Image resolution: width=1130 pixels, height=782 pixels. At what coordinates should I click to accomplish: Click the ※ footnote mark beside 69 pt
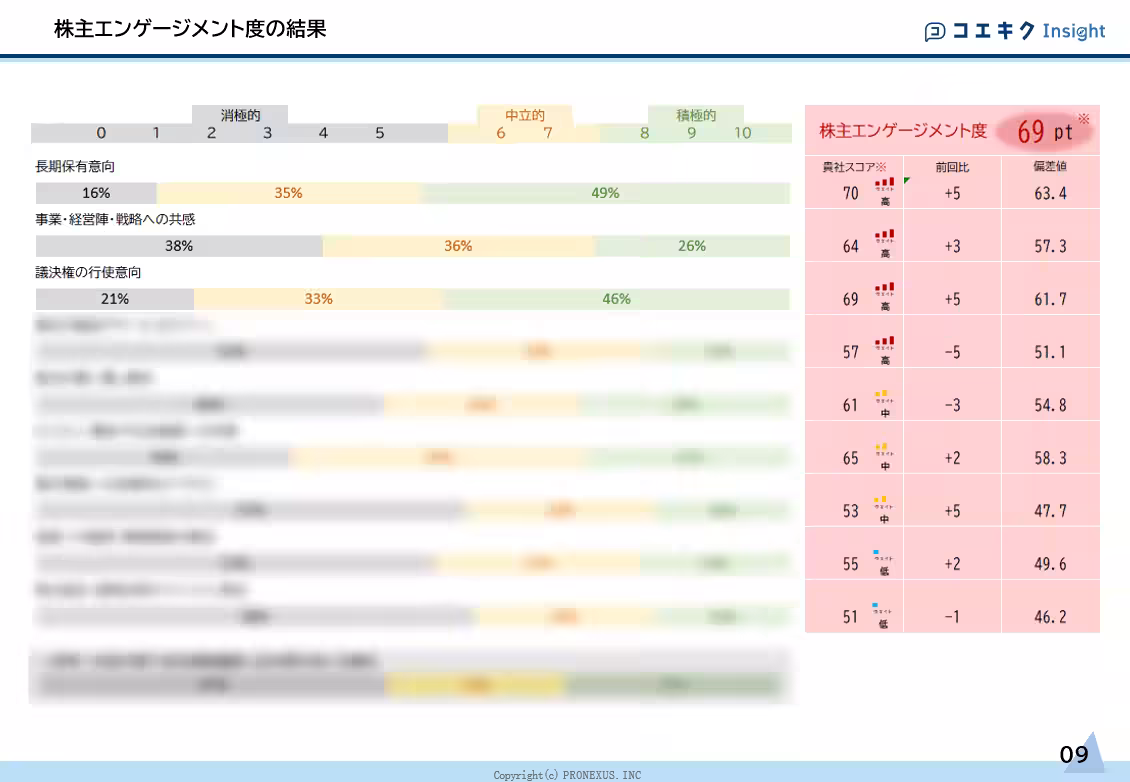tap(1085, 119)
